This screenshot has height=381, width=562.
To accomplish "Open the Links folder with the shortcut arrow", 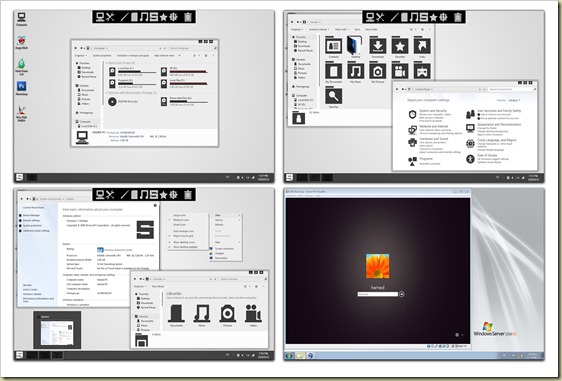I will [x=422, y=47].
